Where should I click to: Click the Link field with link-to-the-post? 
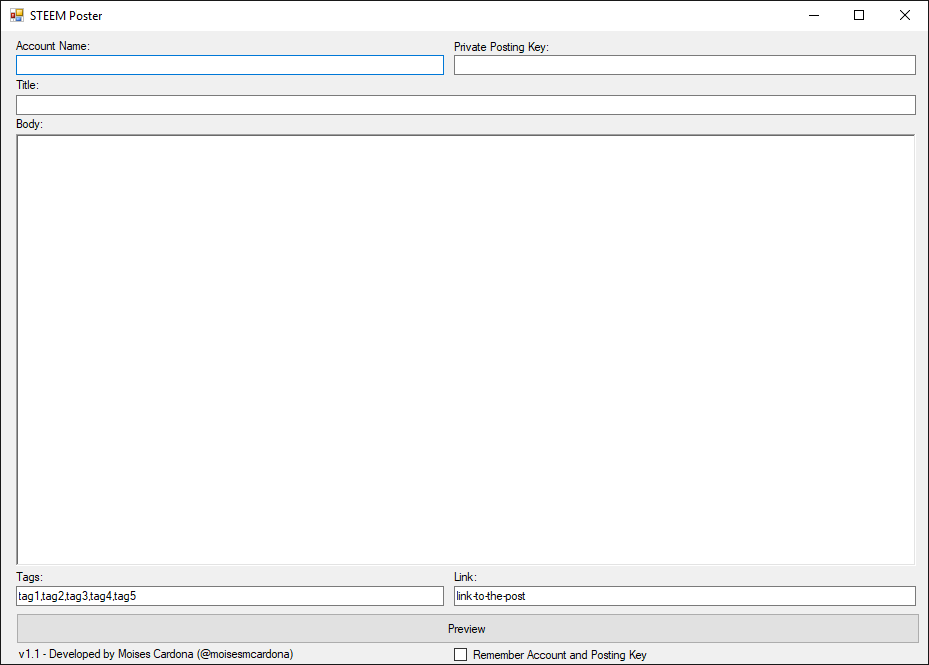coord(685,596)
